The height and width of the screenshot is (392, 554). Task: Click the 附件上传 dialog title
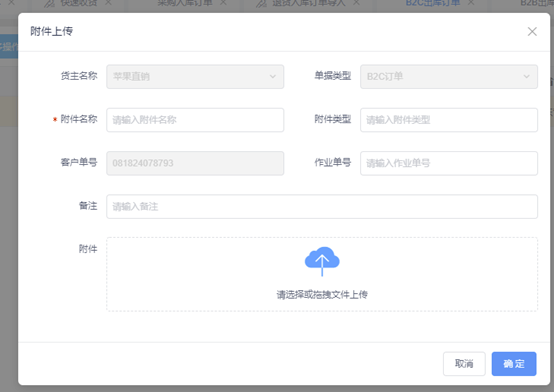click(52, 31)
